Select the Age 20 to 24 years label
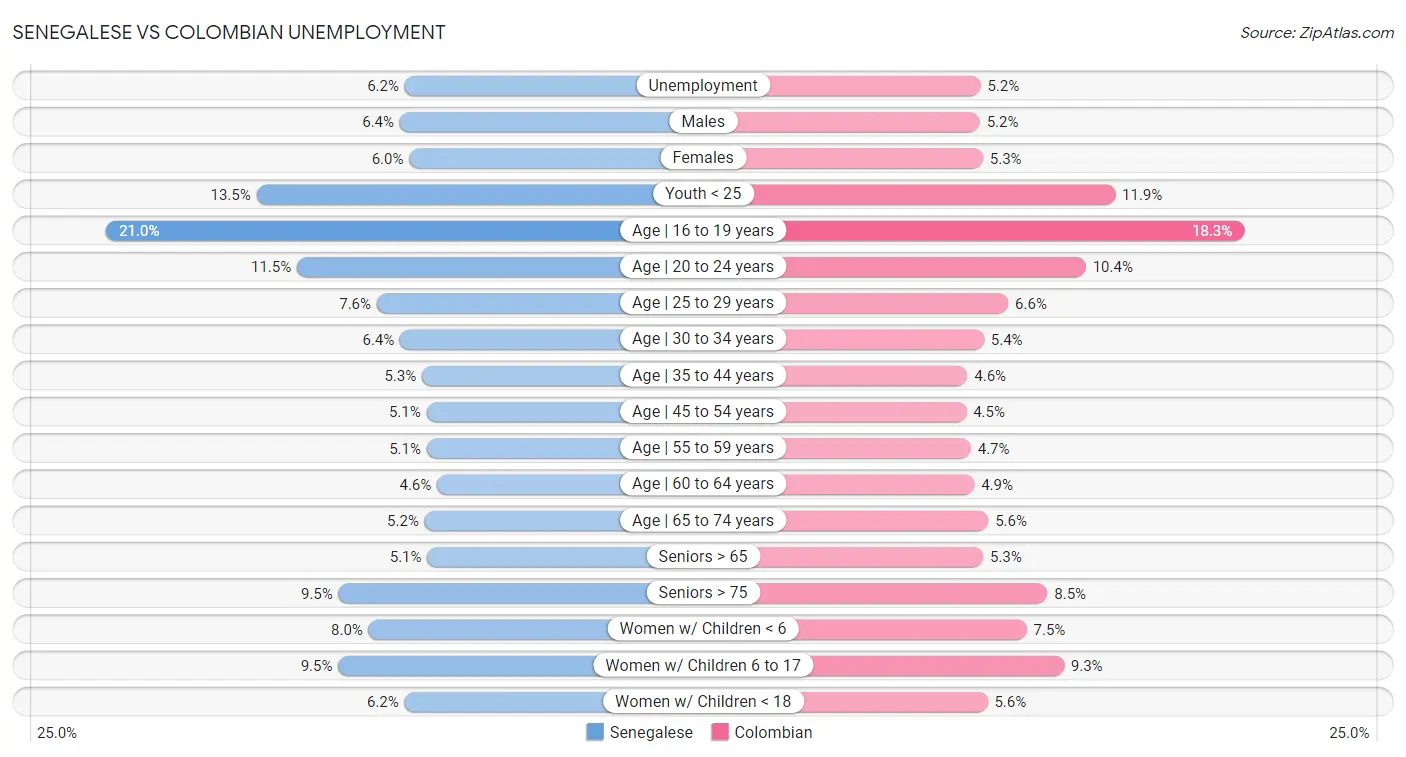Screen dimensions: 1406x757 [703, 267]
